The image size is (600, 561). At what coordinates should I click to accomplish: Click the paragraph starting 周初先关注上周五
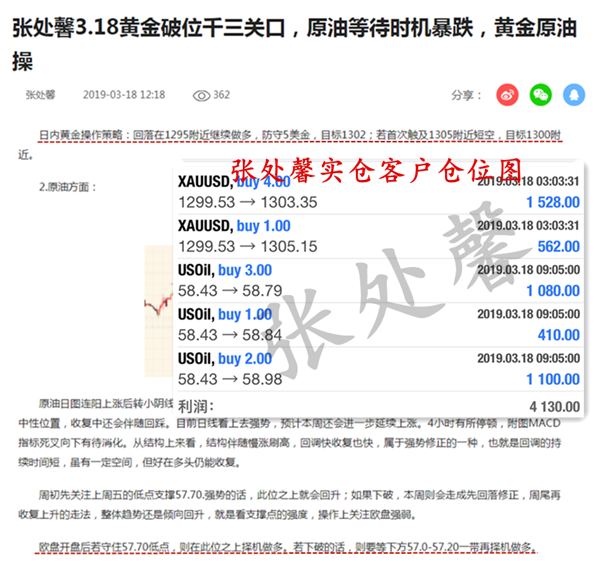[x=289, y=505]
